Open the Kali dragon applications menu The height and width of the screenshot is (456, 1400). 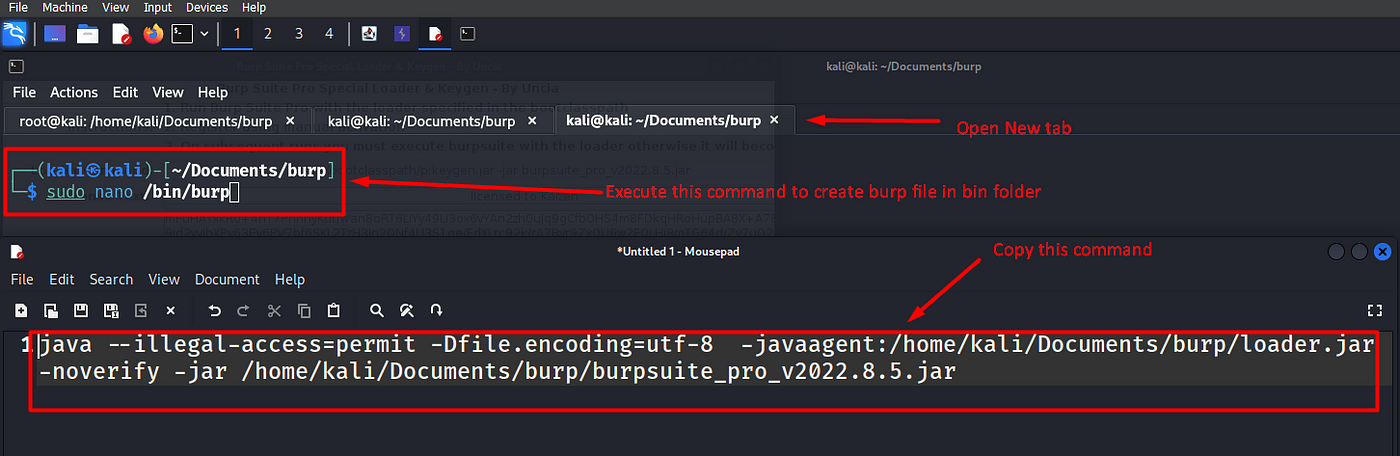click(x=14, y=34)
